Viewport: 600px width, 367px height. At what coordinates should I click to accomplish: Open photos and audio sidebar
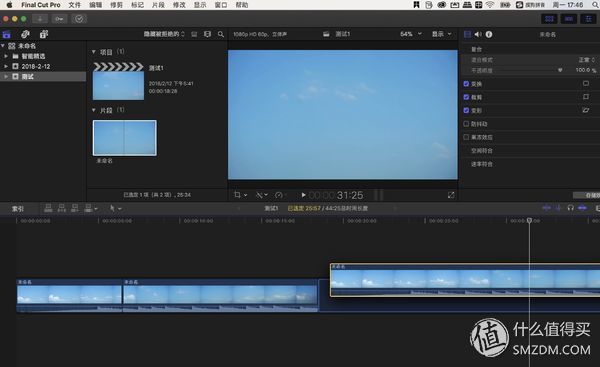click(25, 34)
